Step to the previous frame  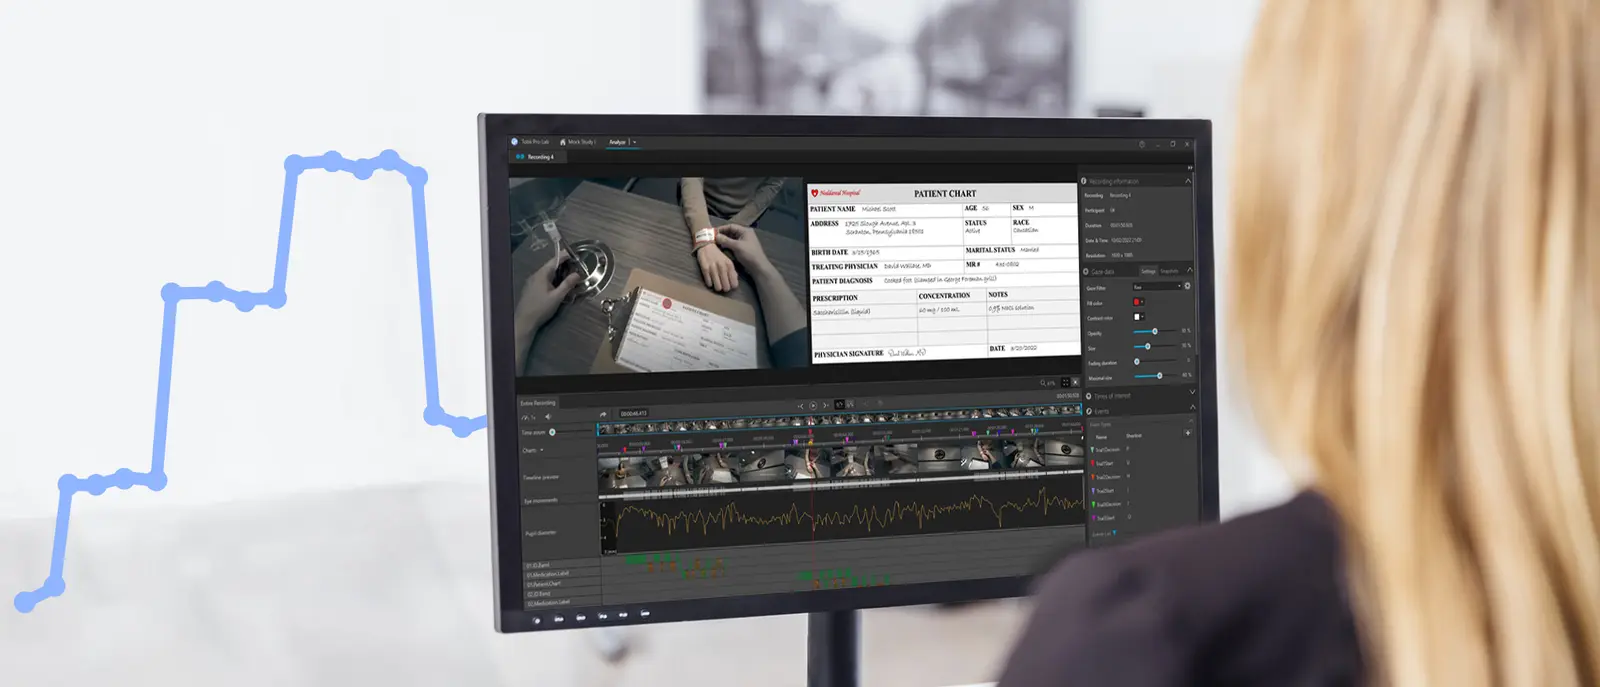point(800,406)
